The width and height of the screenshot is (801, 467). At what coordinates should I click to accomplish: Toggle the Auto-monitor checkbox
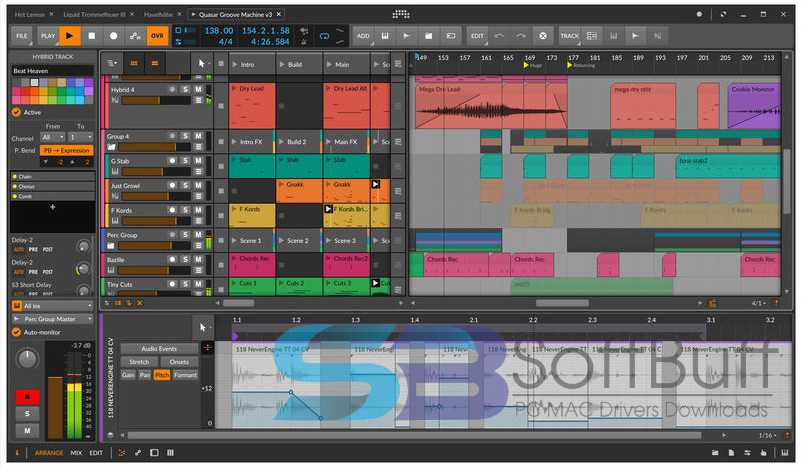coord(16,332)
